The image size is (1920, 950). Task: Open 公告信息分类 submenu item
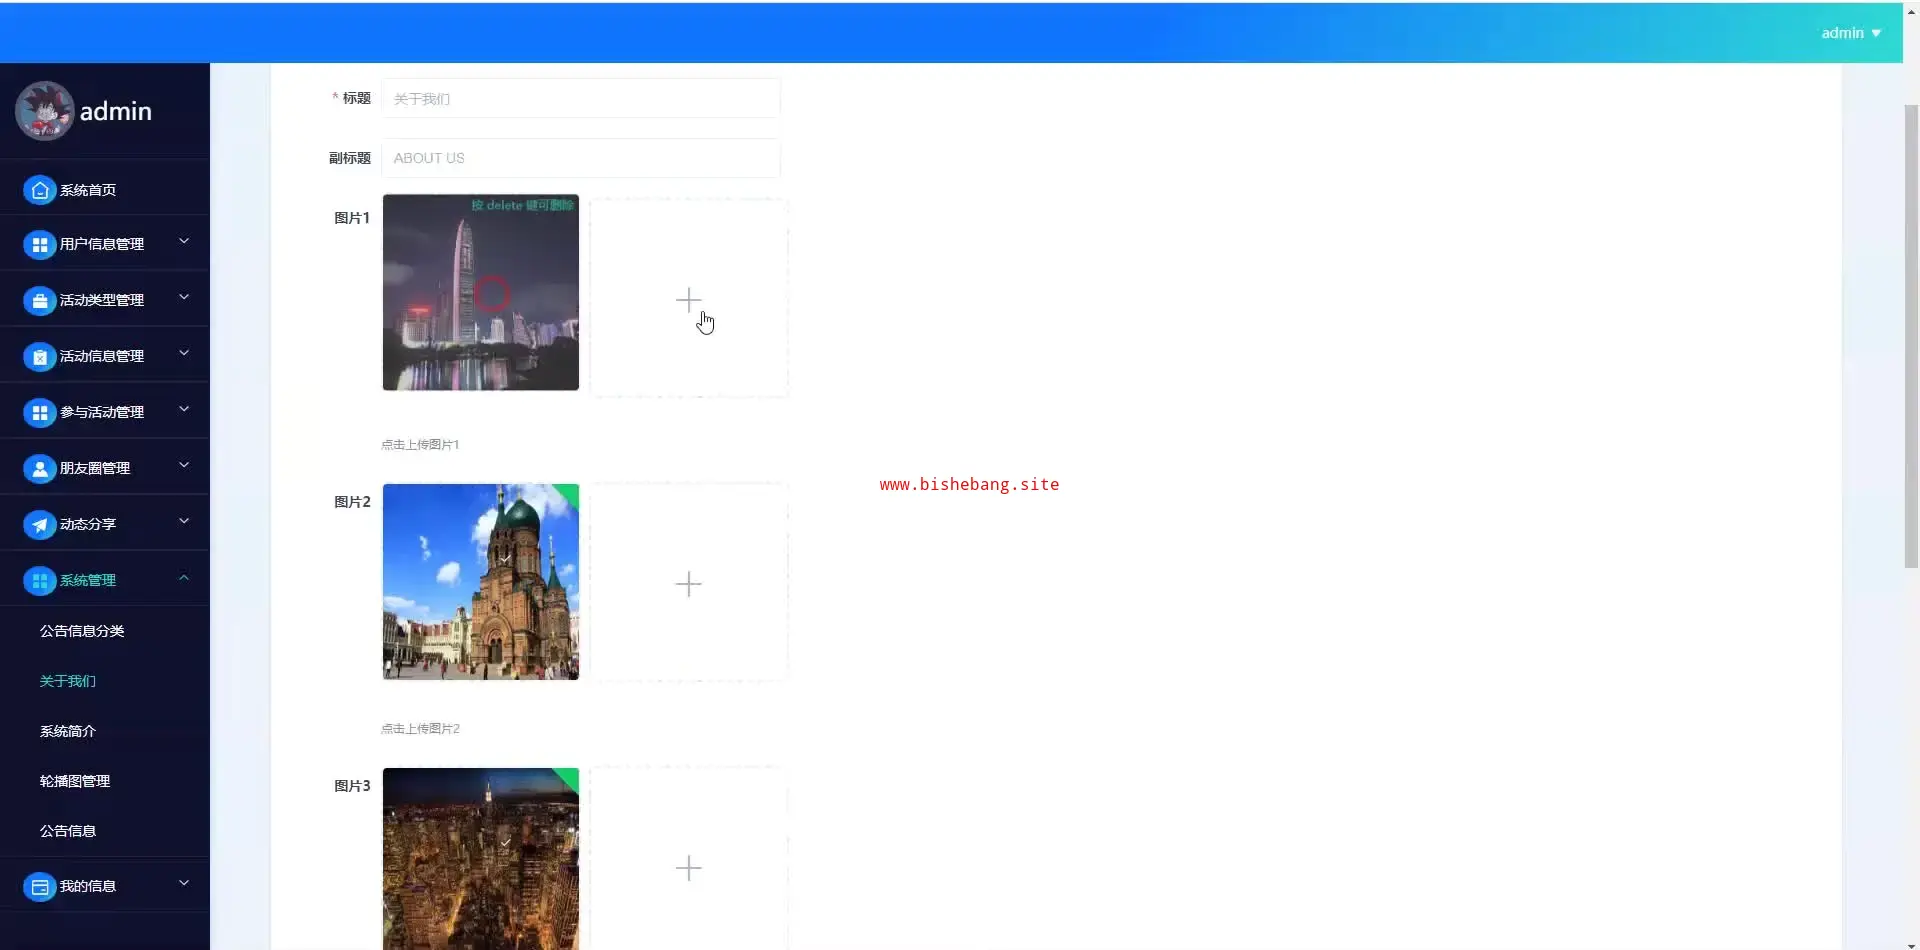tap(82, 631)
